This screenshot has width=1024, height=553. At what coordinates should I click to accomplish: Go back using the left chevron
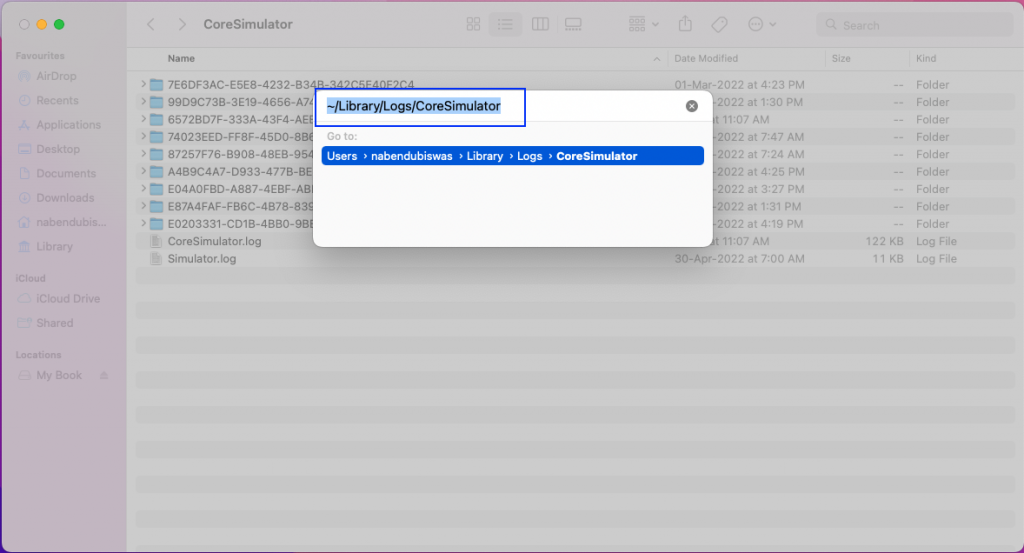(151, 25)
